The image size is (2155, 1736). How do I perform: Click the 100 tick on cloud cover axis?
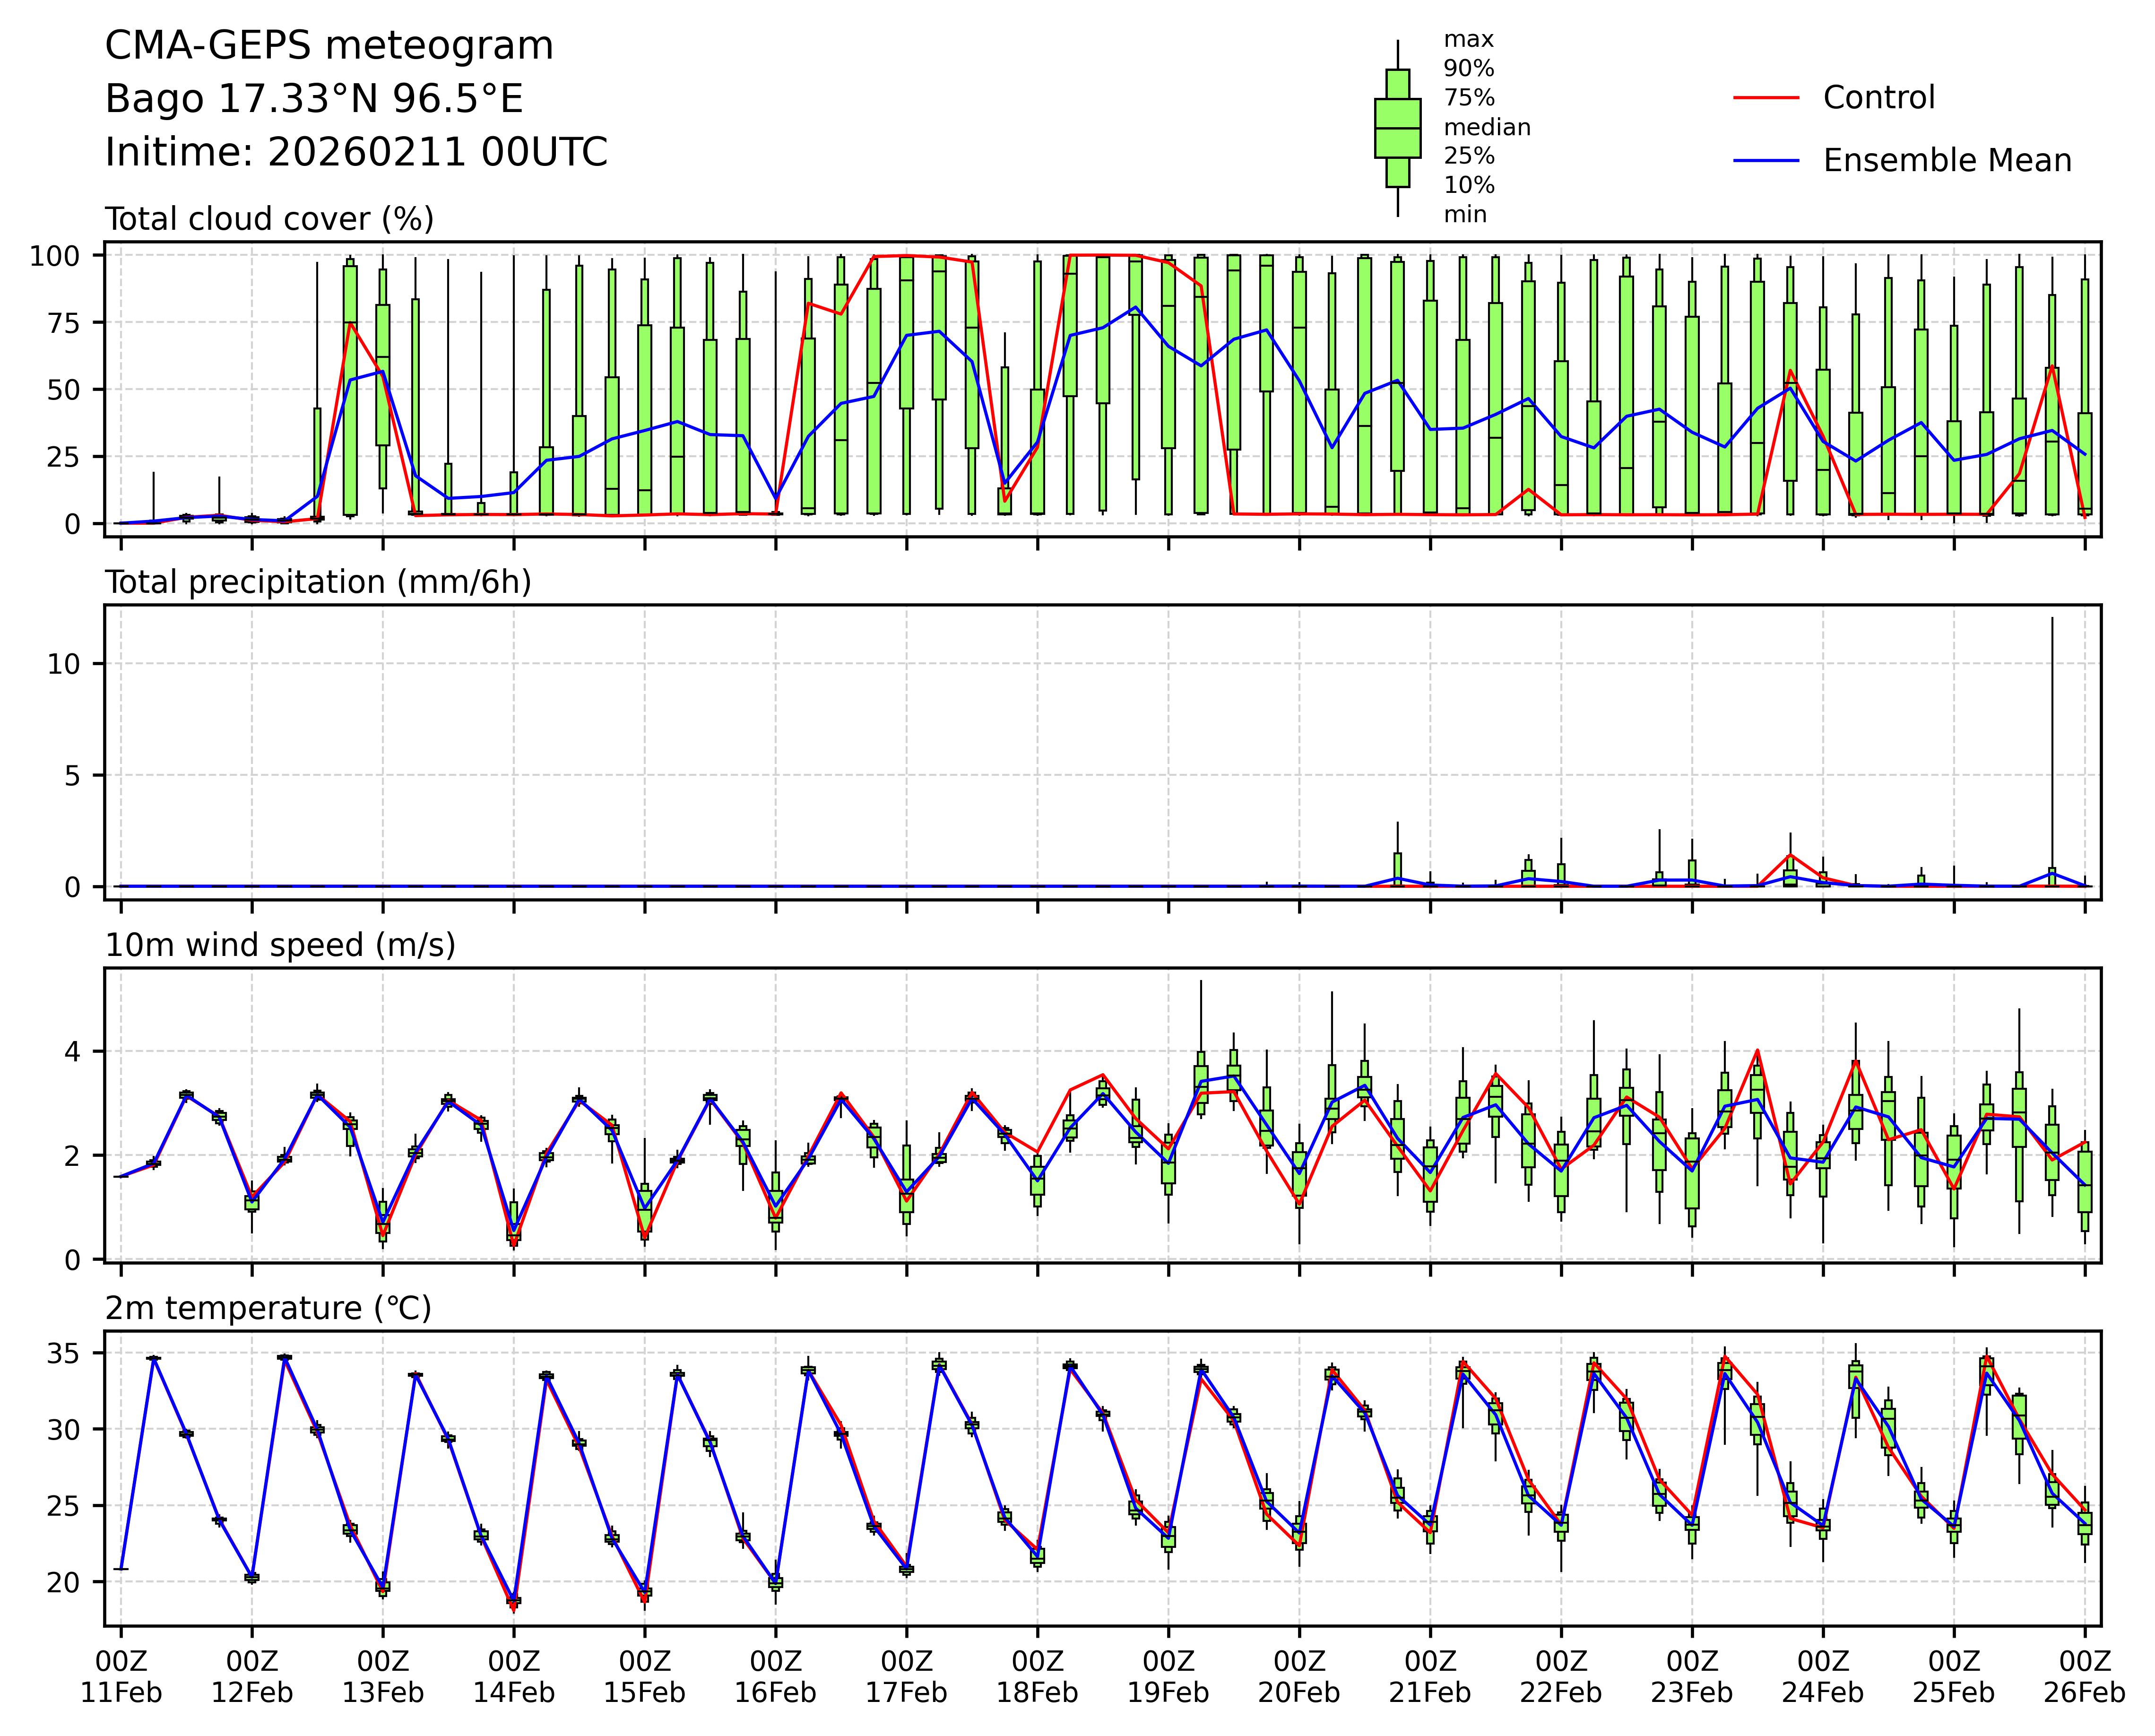(54, 256)
